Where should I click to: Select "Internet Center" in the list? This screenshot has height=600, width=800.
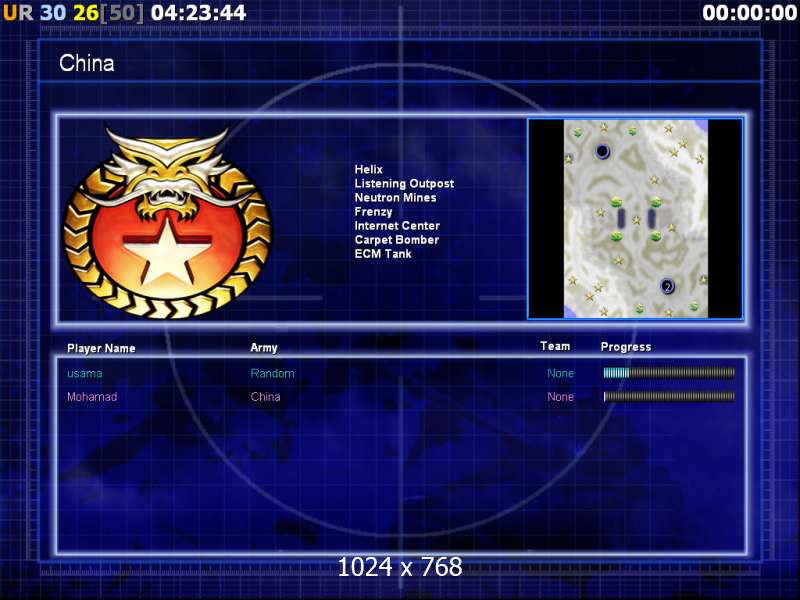397,226
